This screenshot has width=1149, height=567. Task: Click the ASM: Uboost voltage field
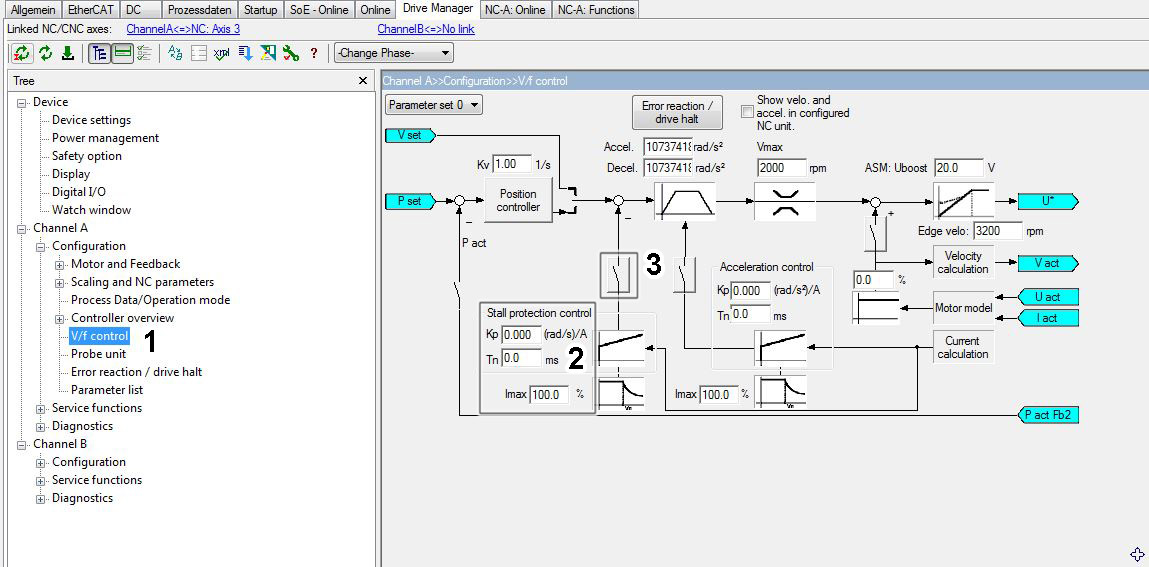959,168
